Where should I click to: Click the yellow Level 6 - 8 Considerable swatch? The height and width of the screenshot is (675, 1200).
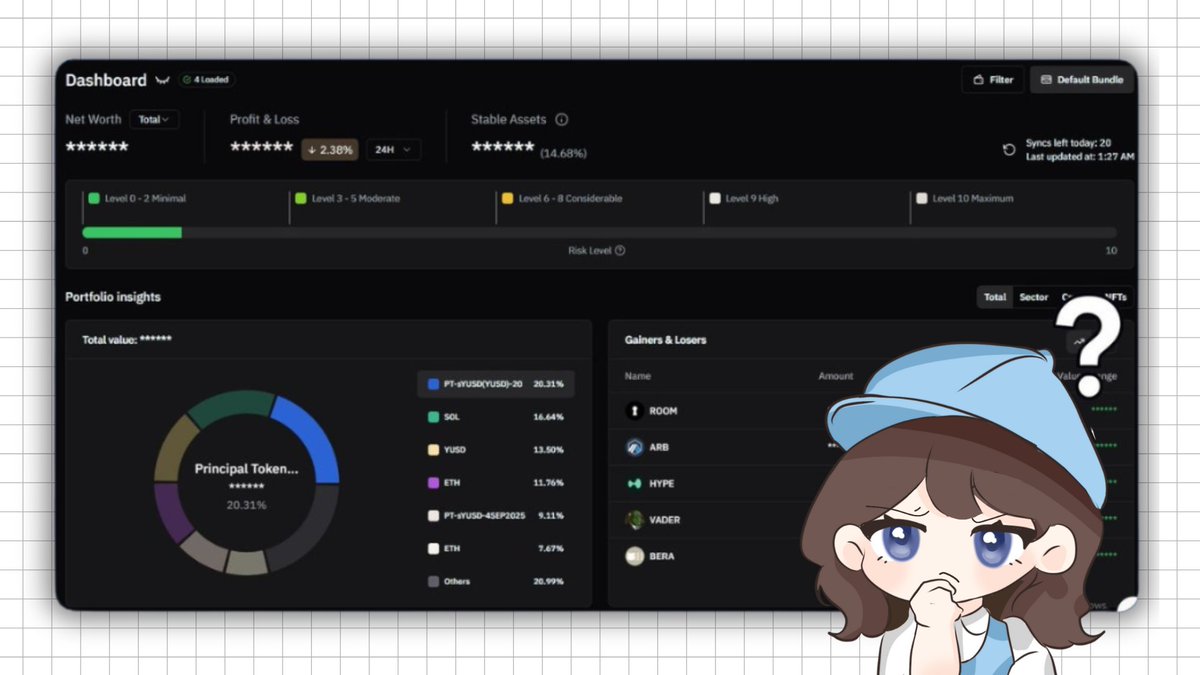[508, 198]
